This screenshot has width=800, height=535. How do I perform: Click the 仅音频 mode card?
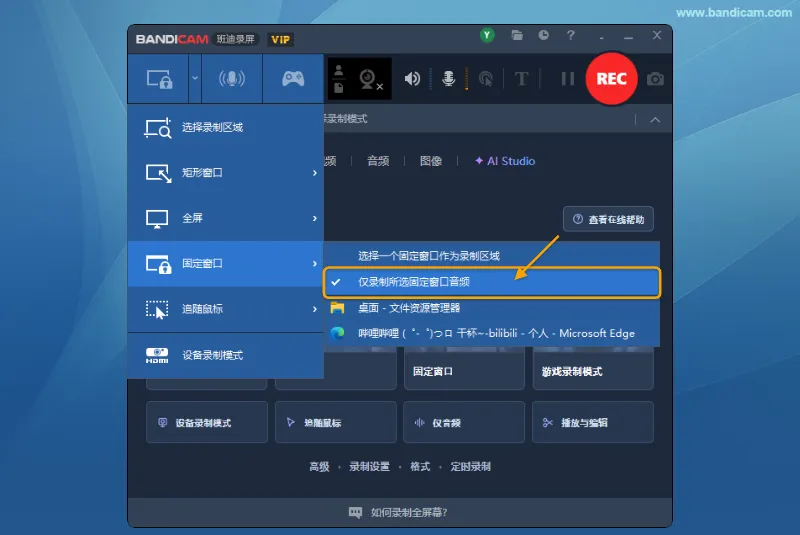pyautogui.click(x=464, y=422)
